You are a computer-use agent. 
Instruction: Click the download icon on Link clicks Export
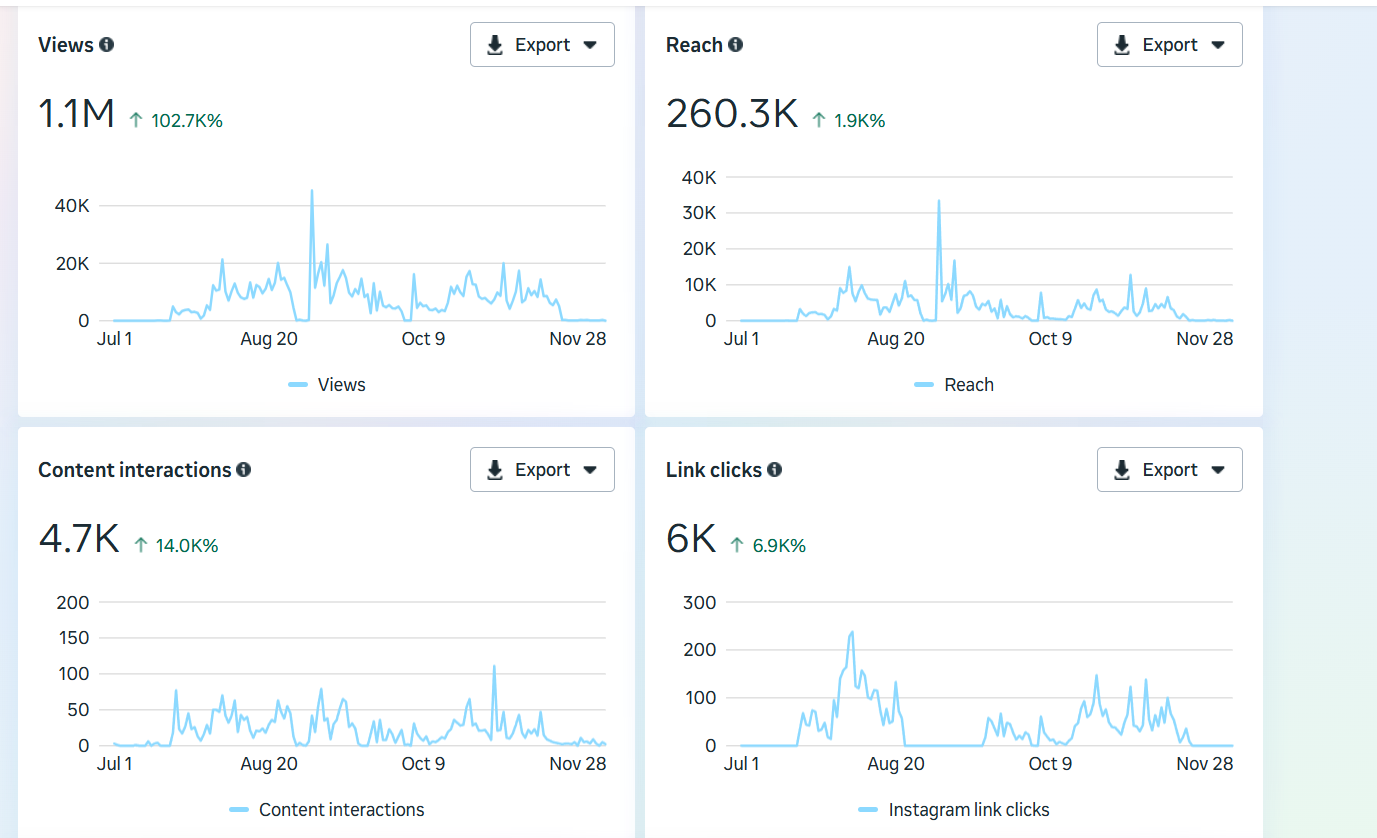tap(1122, 470)
